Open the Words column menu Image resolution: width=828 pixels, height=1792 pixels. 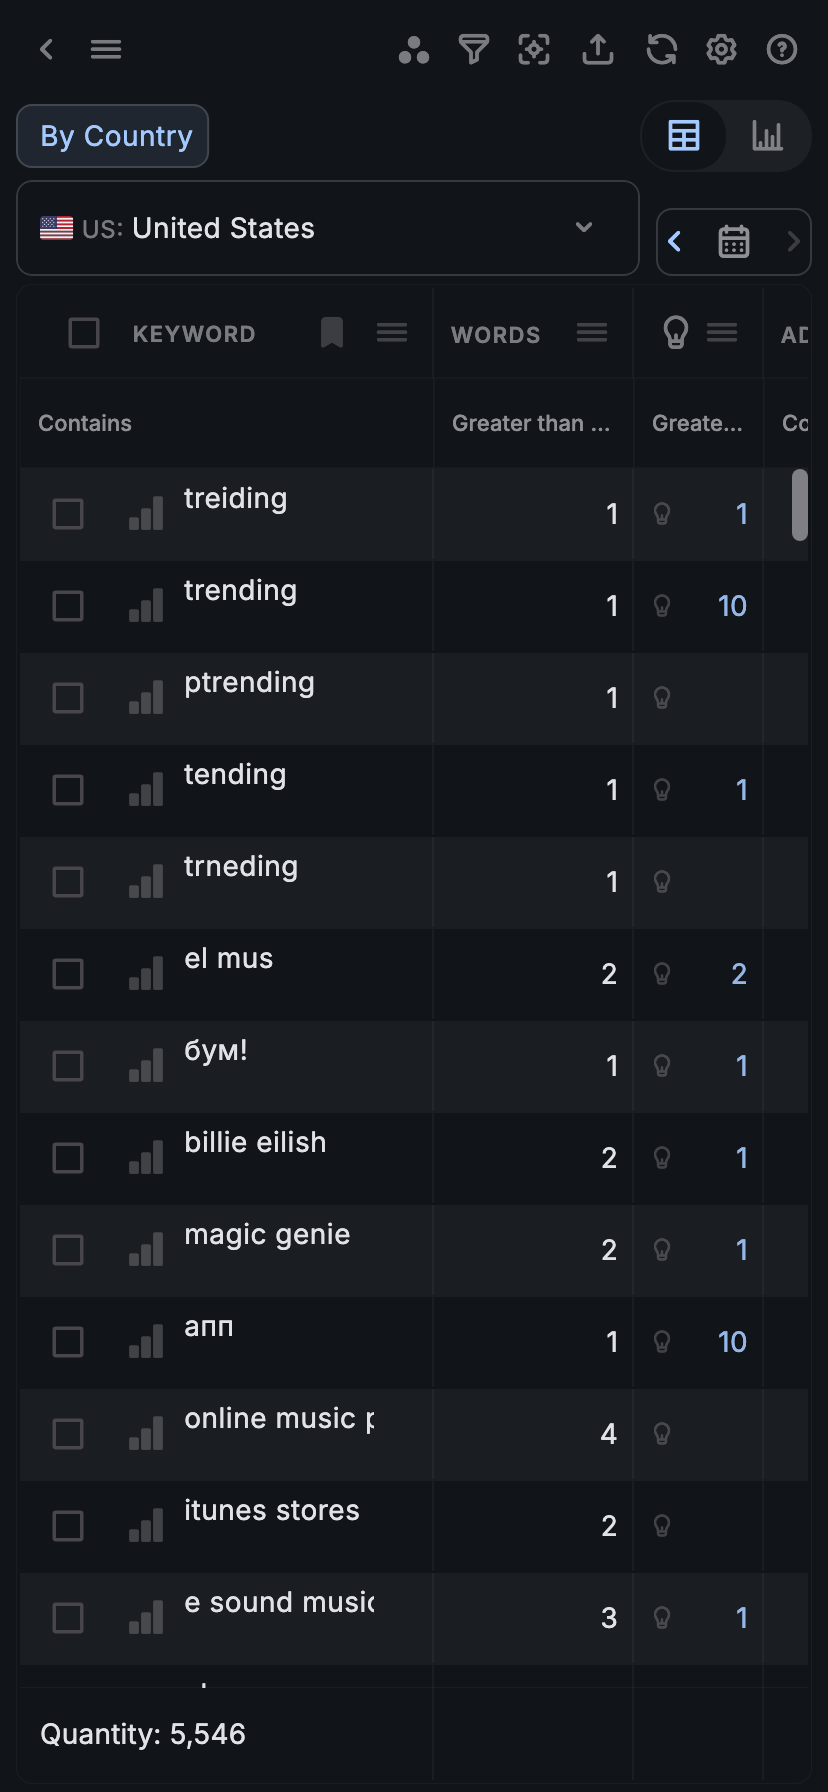(x=592, y=333)
